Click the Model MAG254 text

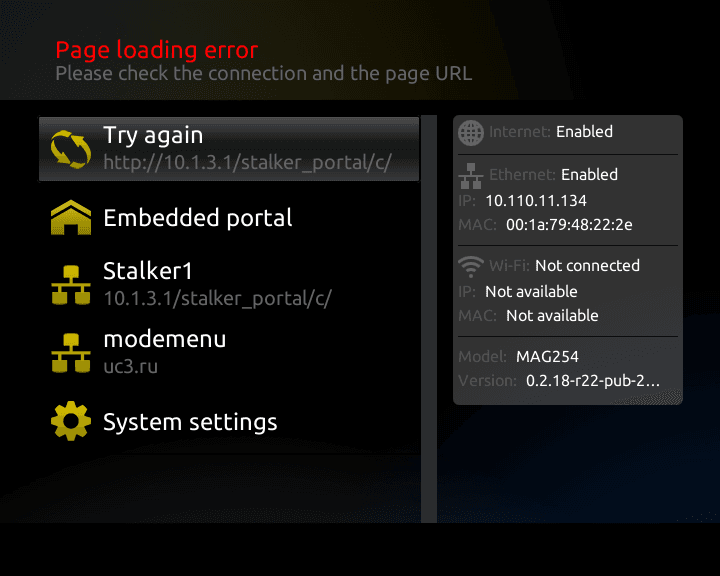point(547,356)
